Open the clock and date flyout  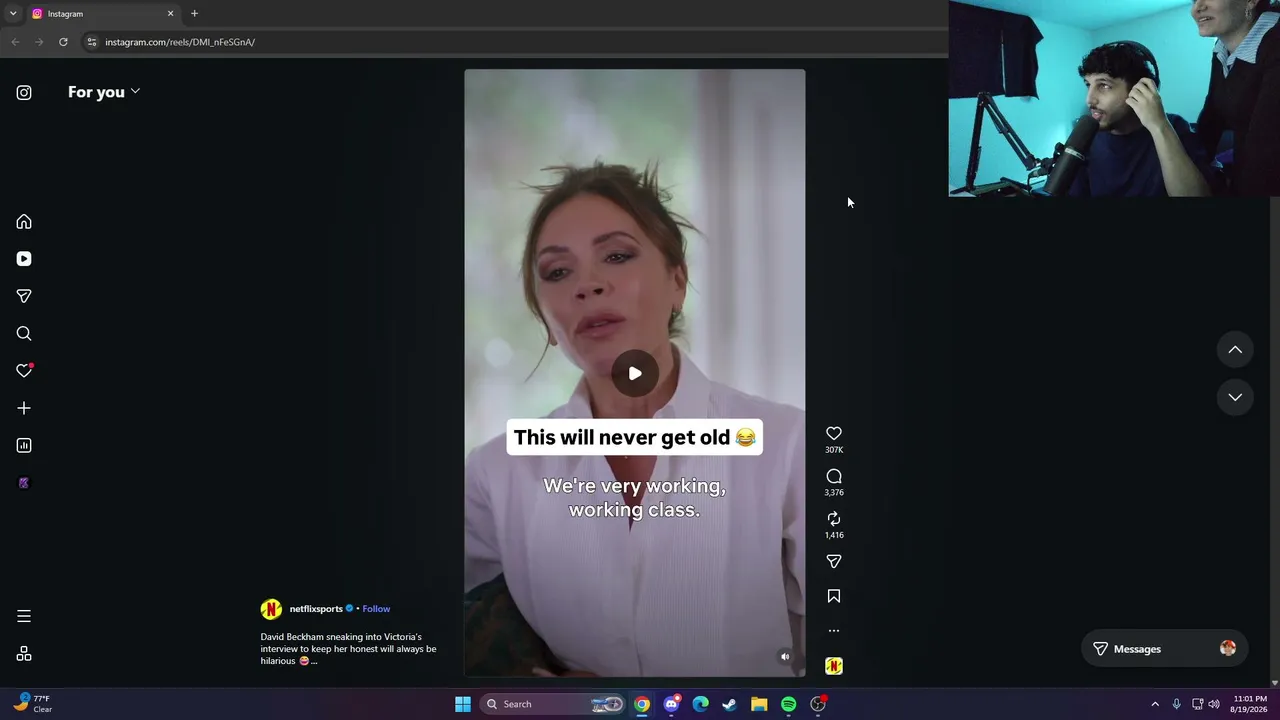tap(1250, 704)
